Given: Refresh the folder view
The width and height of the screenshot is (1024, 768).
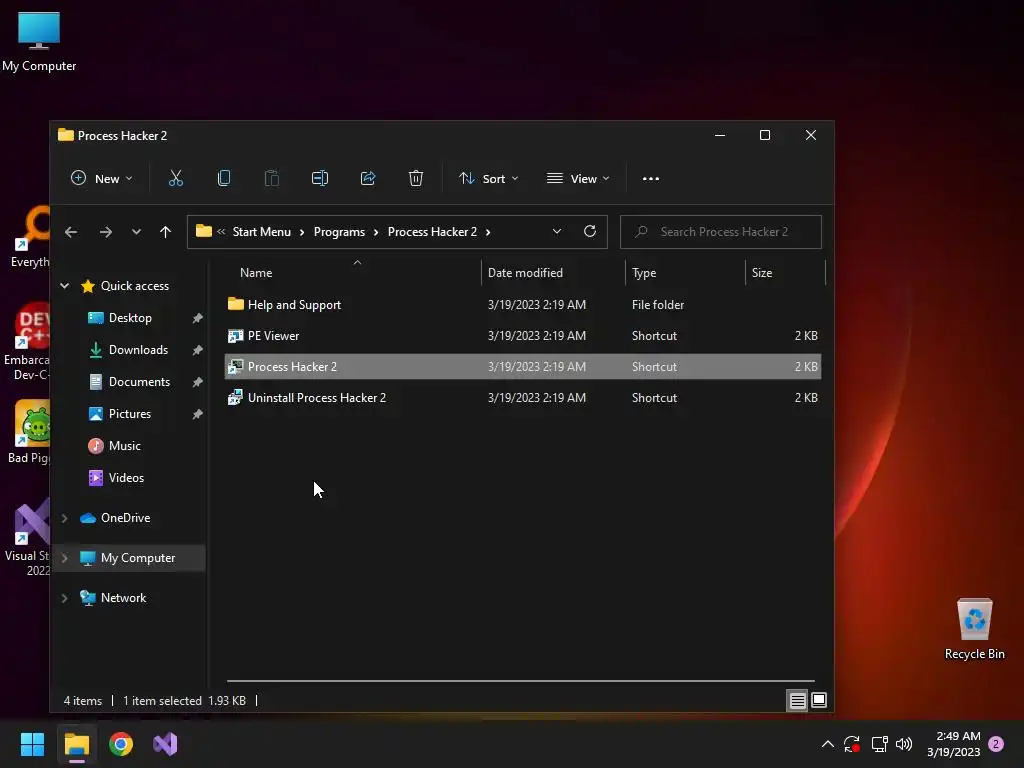Looking at the screenshot, I should pyautogui.click(x=590, y=231).
